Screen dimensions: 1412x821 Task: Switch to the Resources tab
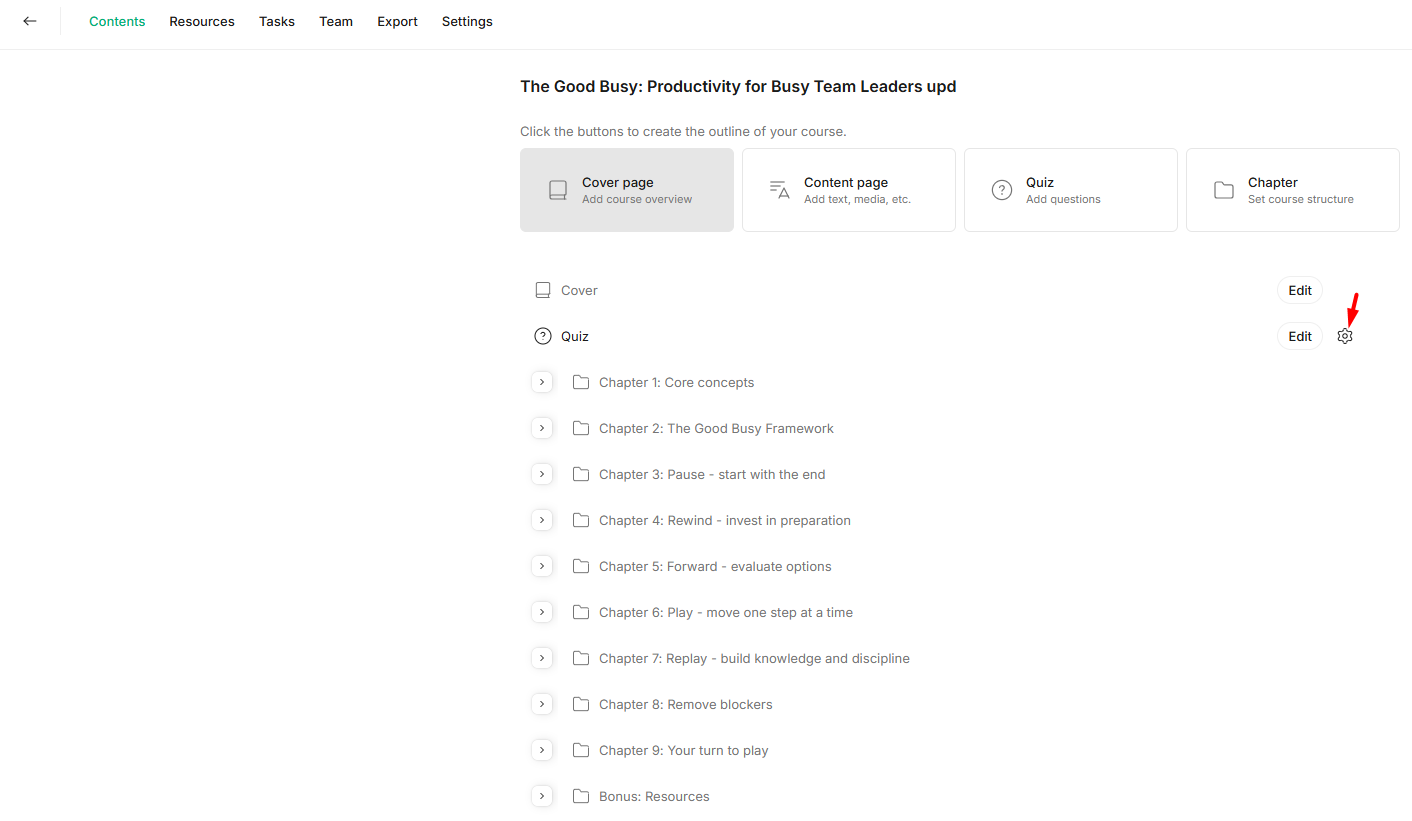pyautogui.click(x=202, y=21)
